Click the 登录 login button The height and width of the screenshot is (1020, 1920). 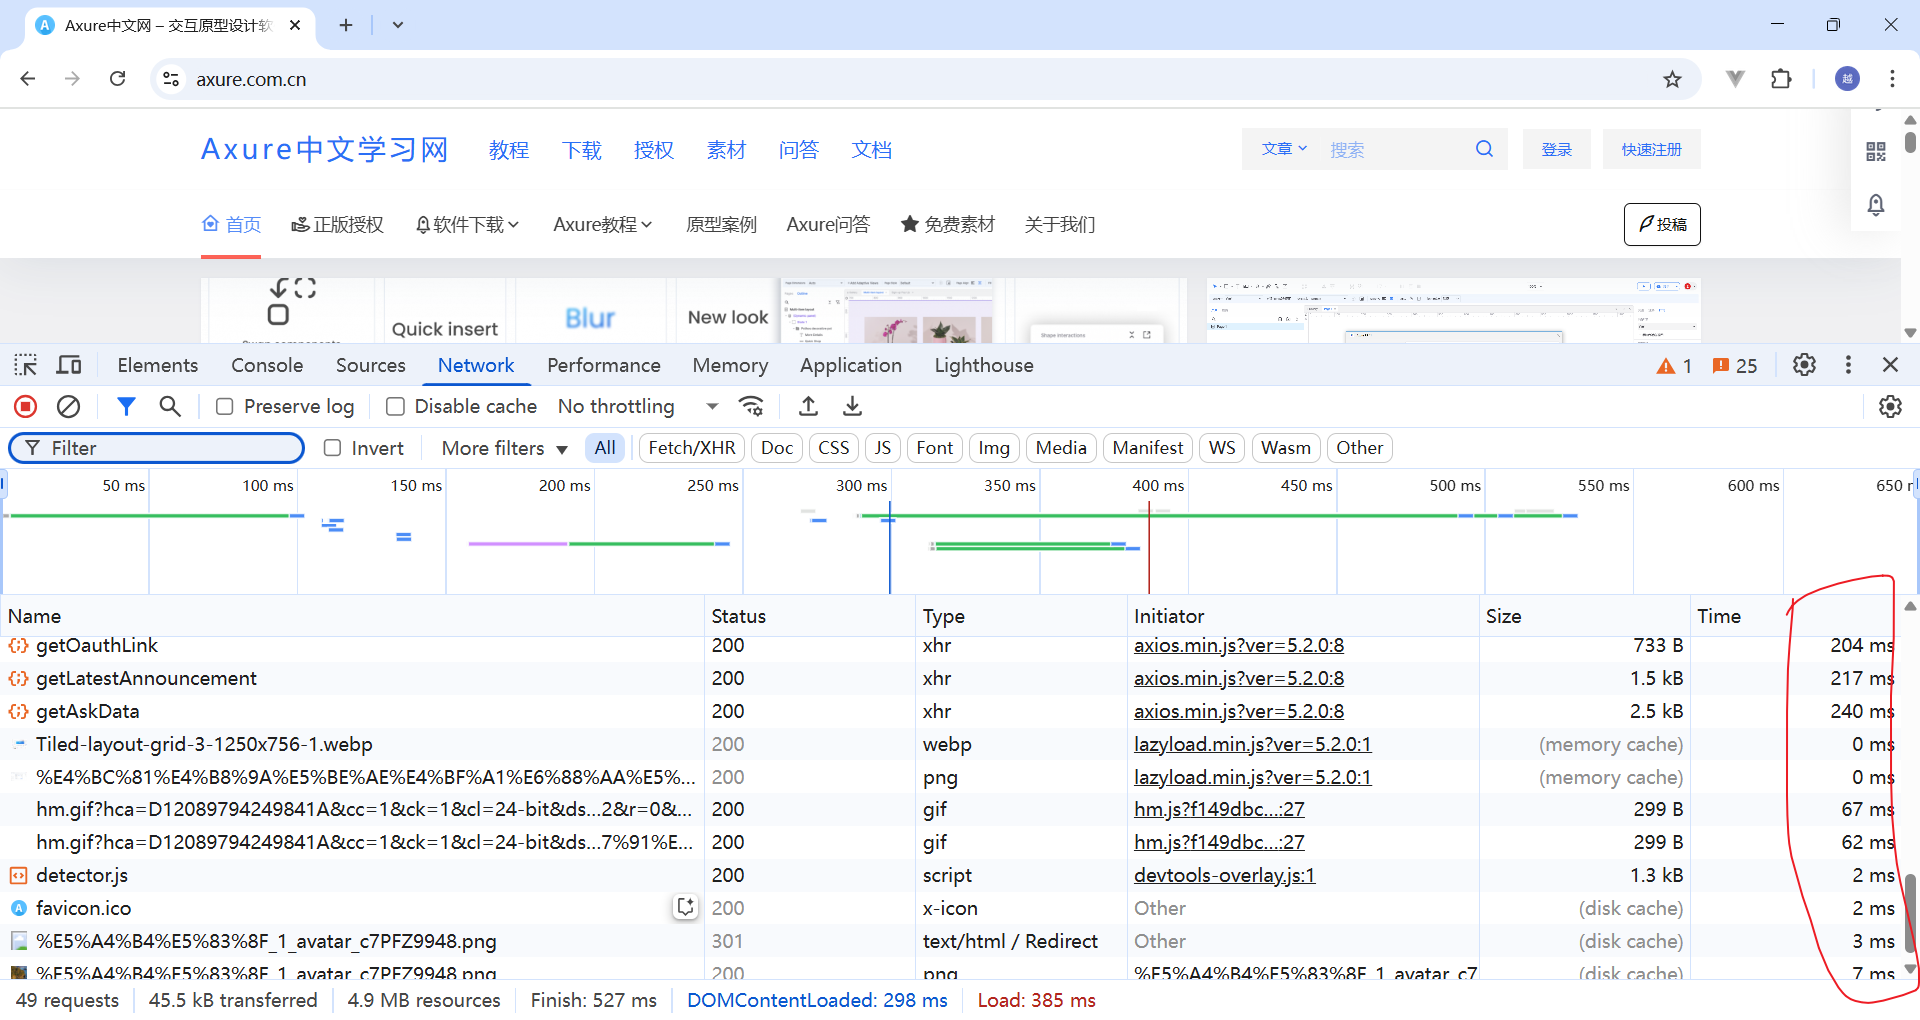coord(1557,149)
